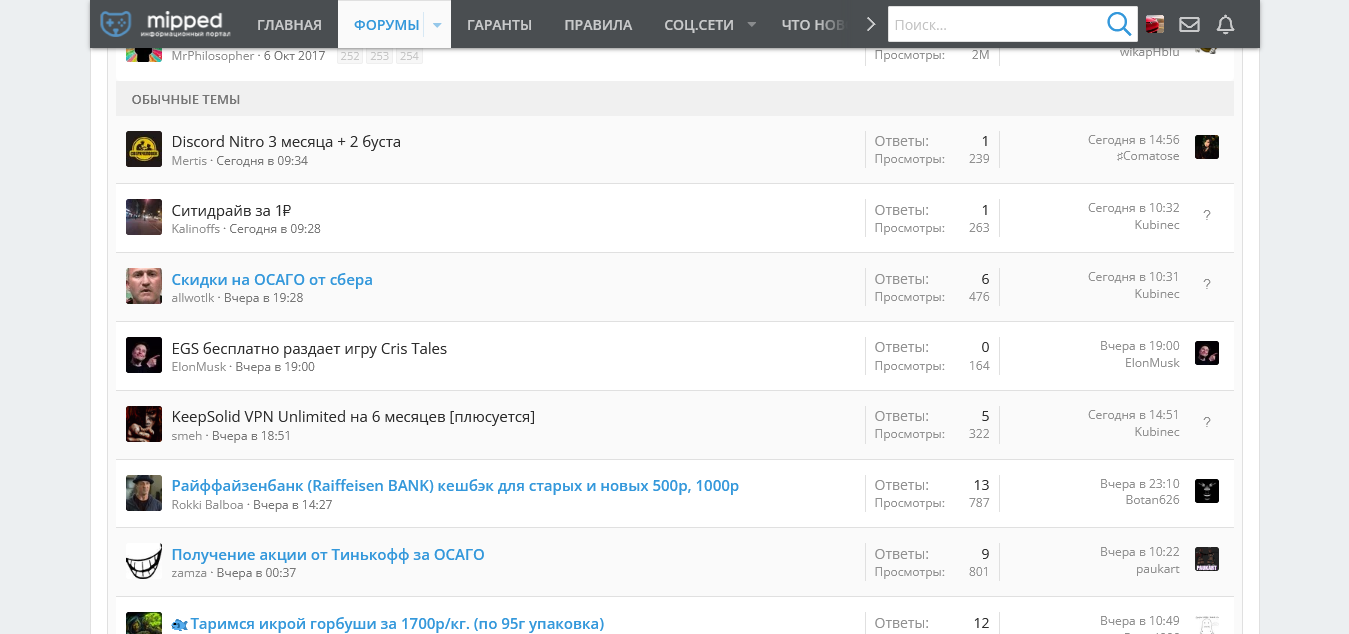
Task: Click paukart last-poster avatar
Action: click(x=1207, y=559)
